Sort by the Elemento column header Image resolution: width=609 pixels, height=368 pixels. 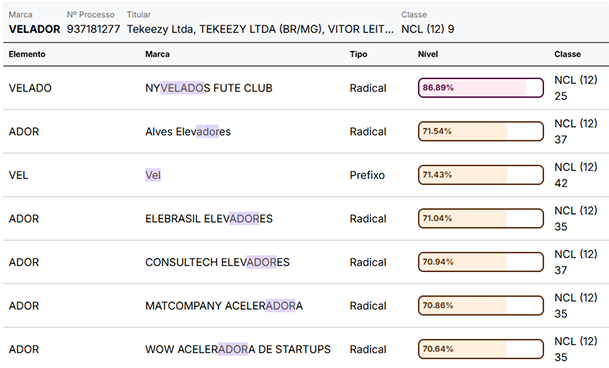tap(27, 54)
